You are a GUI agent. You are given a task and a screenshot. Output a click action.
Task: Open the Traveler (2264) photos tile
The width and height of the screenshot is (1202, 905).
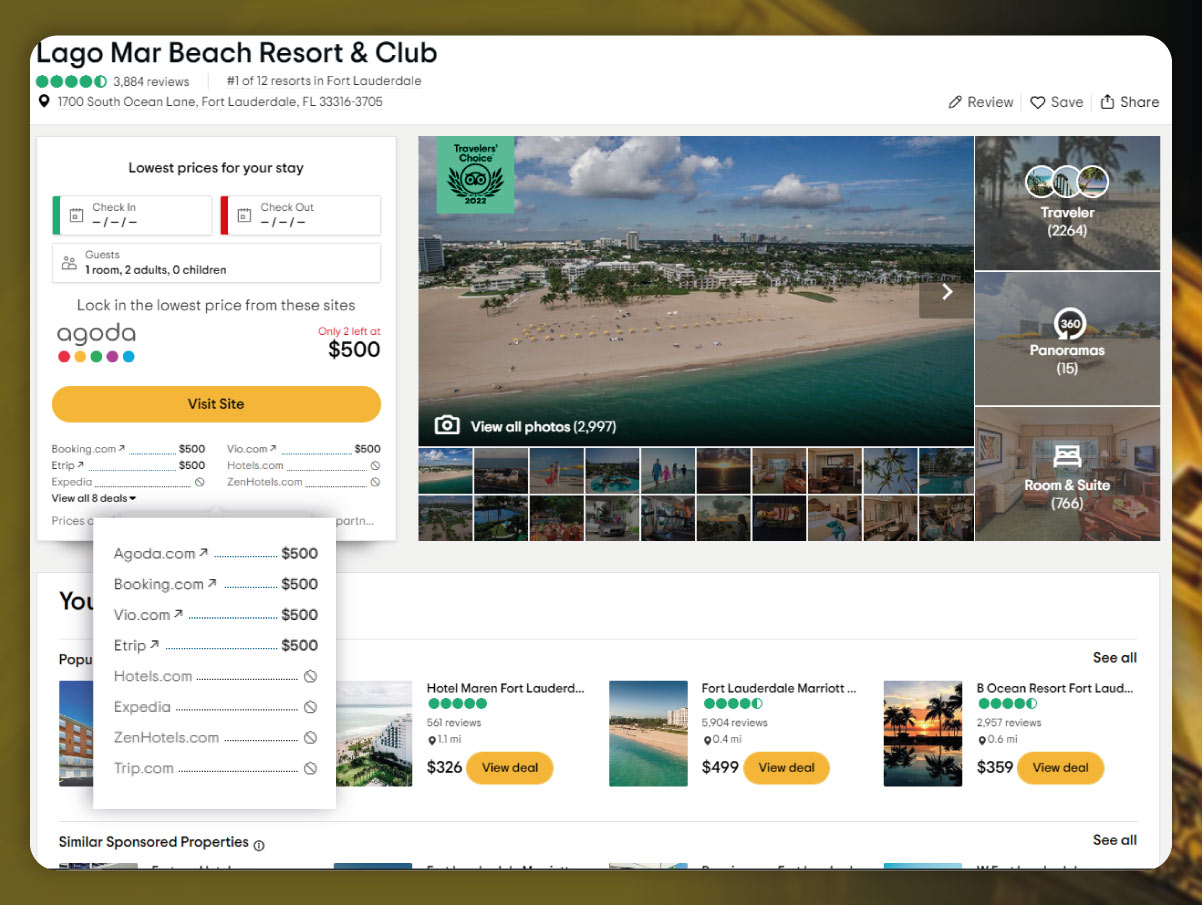point(1068,203)
